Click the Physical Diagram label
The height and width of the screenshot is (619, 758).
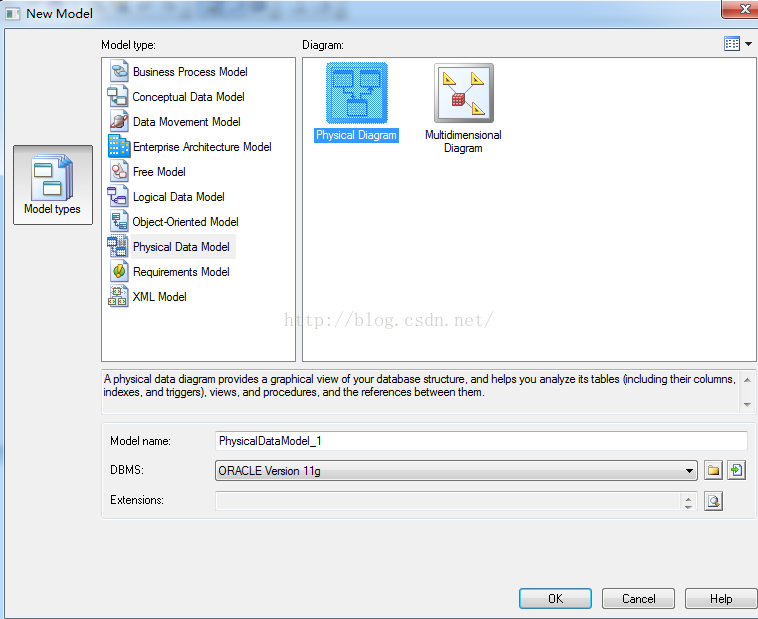[356, 135]
